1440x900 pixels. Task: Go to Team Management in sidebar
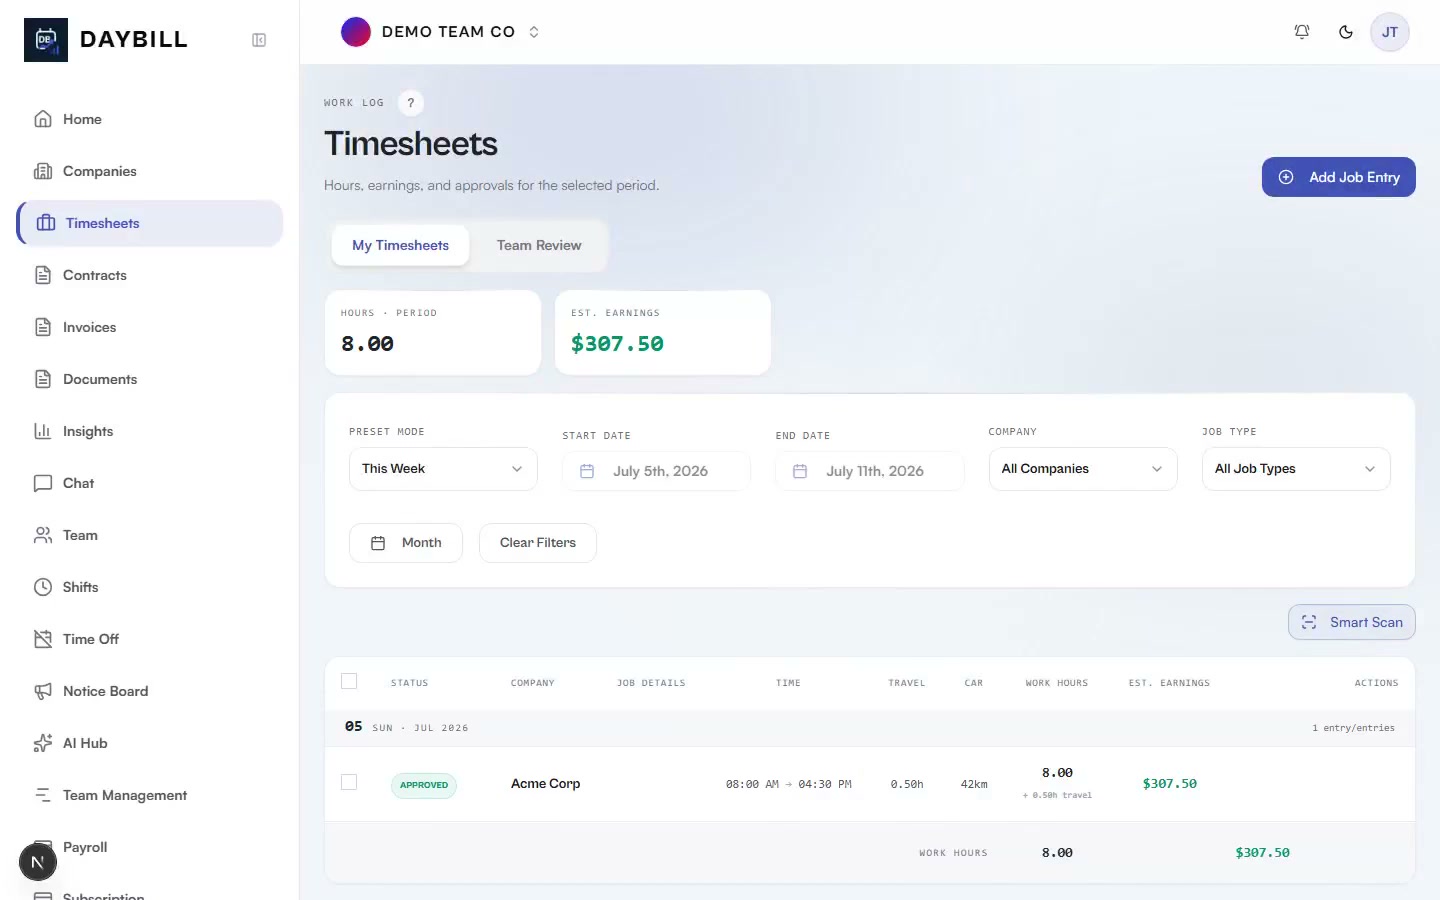click(150, 795)
